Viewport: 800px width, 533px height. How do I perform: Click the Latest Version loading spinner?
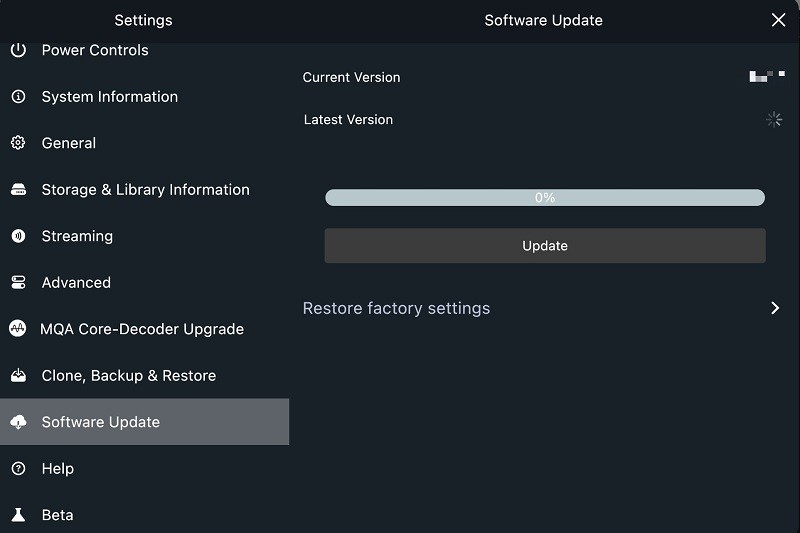pyautogui.click(x=774, y=120)
